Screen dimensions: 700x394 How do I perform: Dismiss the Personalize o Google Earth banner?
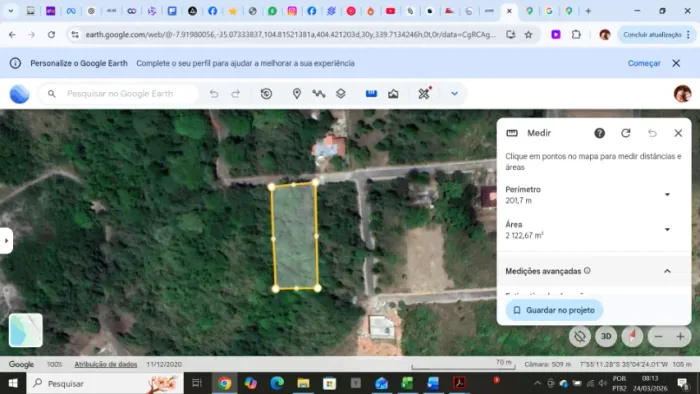coord(676,63)
